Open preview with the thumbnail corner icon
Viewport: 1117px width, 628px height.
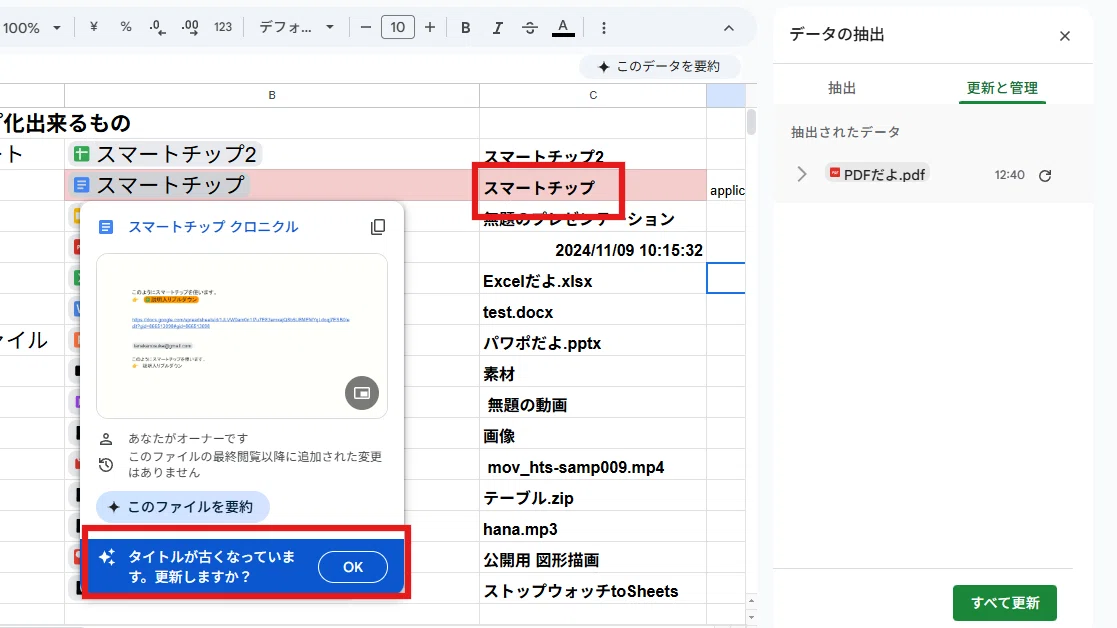pos(362,392)
